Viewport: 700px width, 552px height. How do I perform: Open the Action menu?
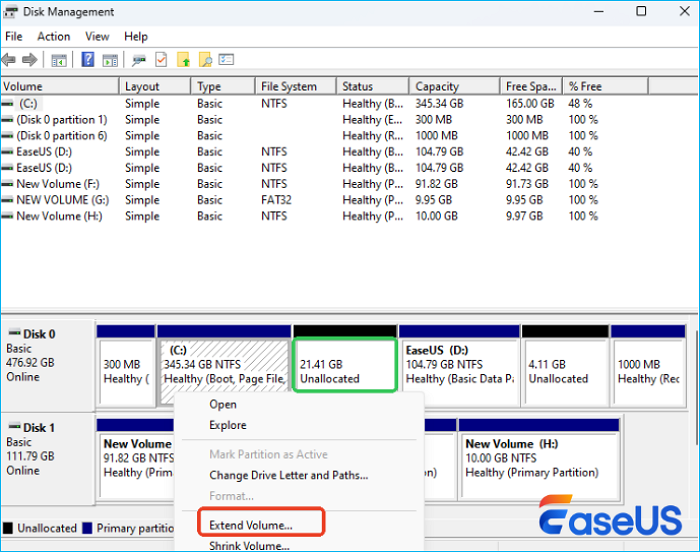click(x=53, y=37)
